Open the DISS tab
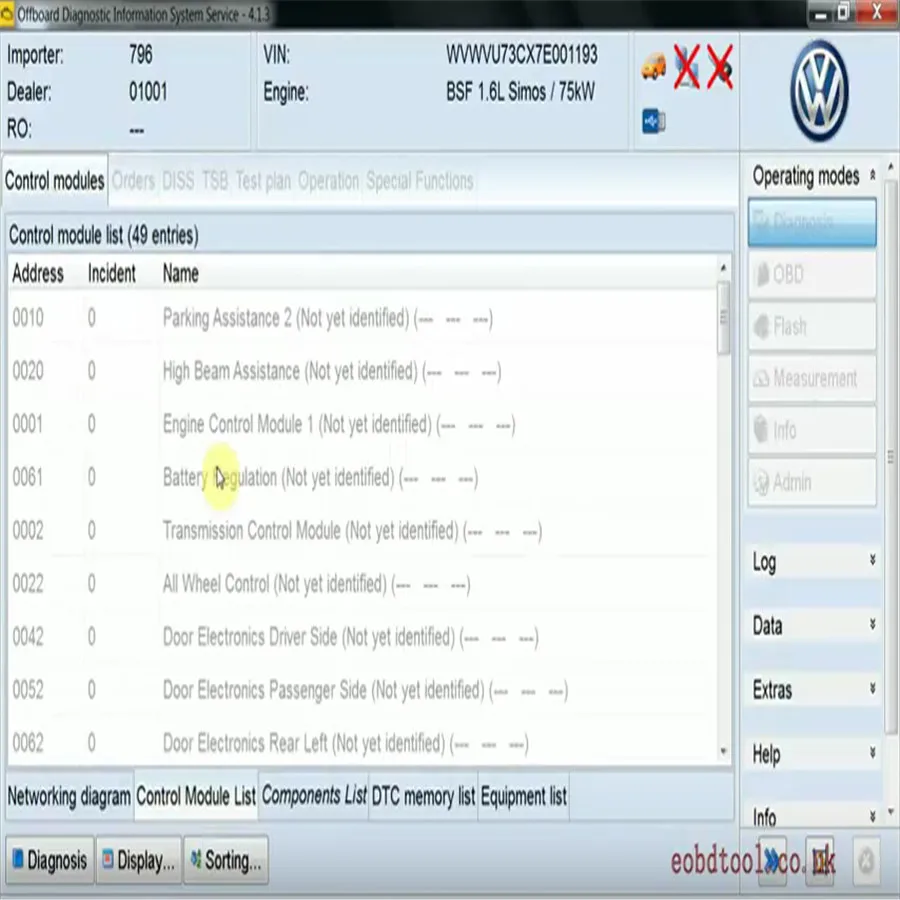Screen dimensions: 900x900 pos(178,181)
